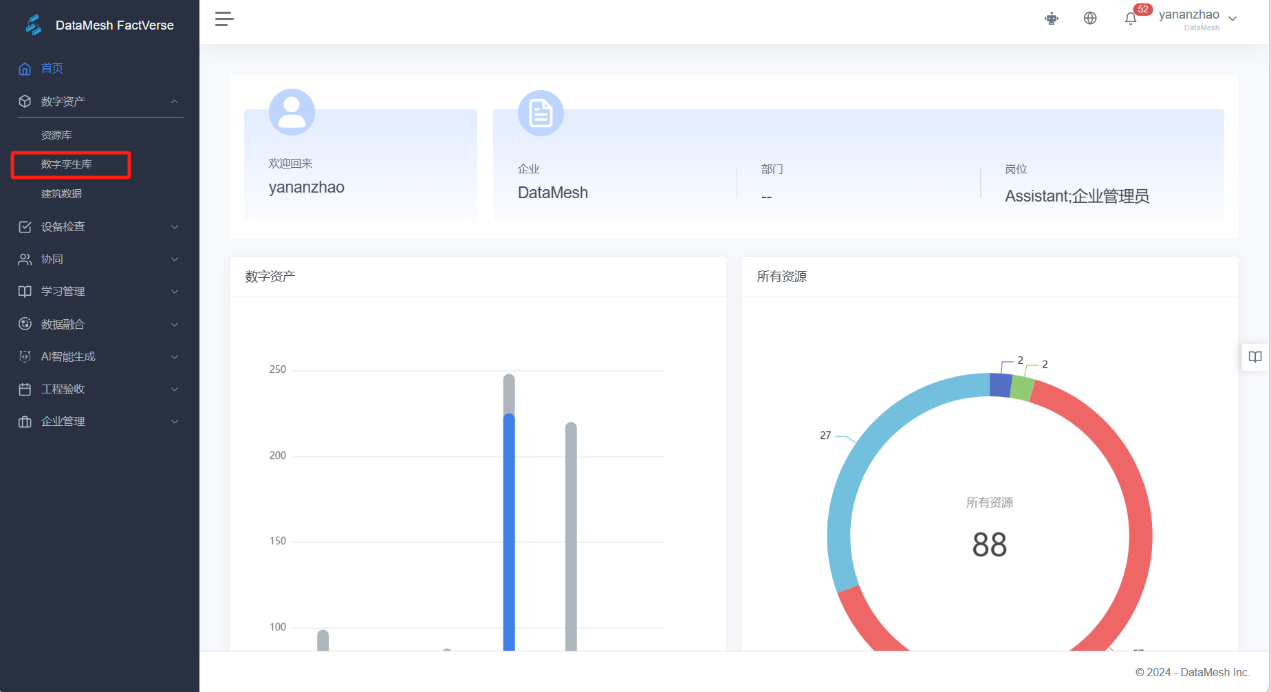The width and height of the screenshot is (1271, 692).
Task: Open the robot assistant icon
Action: tap(1052, 18)
